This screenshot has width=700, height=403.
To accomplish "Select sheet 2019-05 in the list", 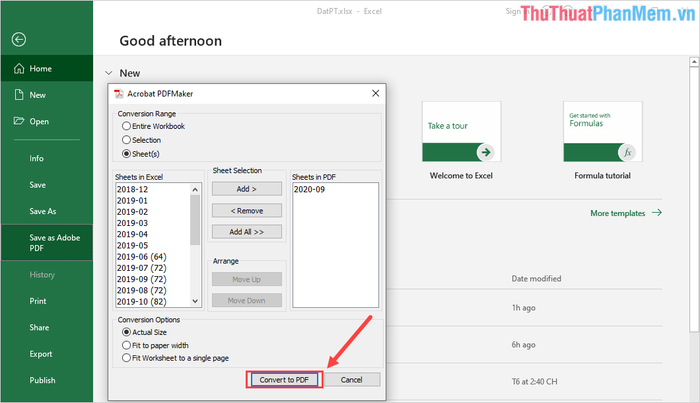I will coord(153,245).
